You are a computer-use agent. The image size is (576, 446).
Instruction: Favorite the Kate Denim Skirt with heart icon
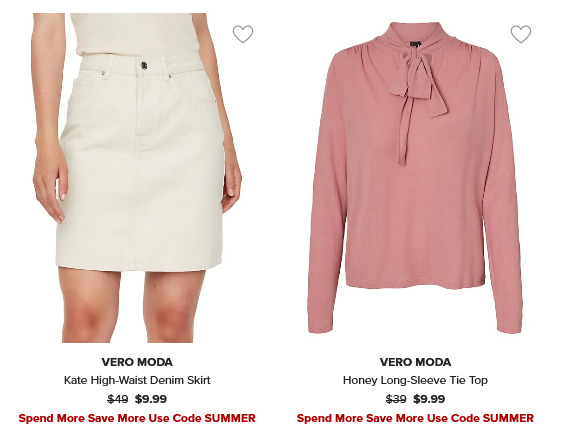click(x=243, y=34)
